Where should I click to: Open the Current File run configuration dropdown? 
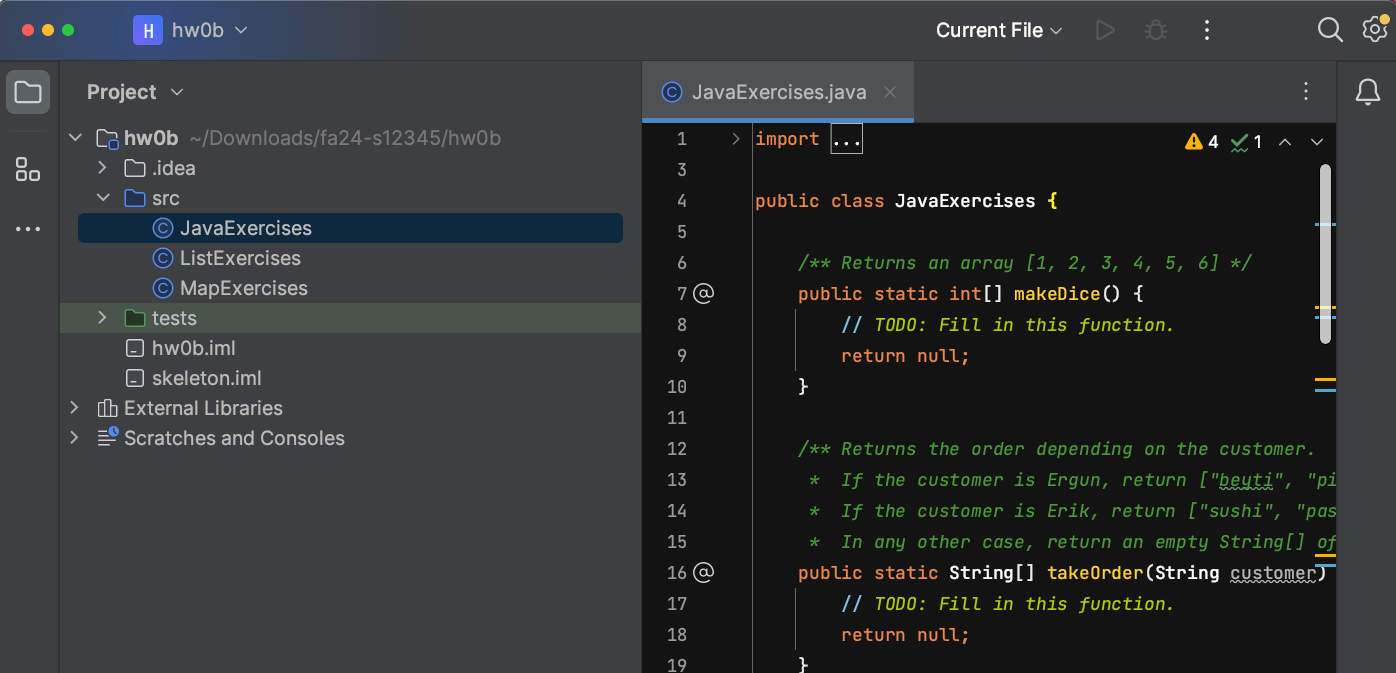[x=999, y=29]
